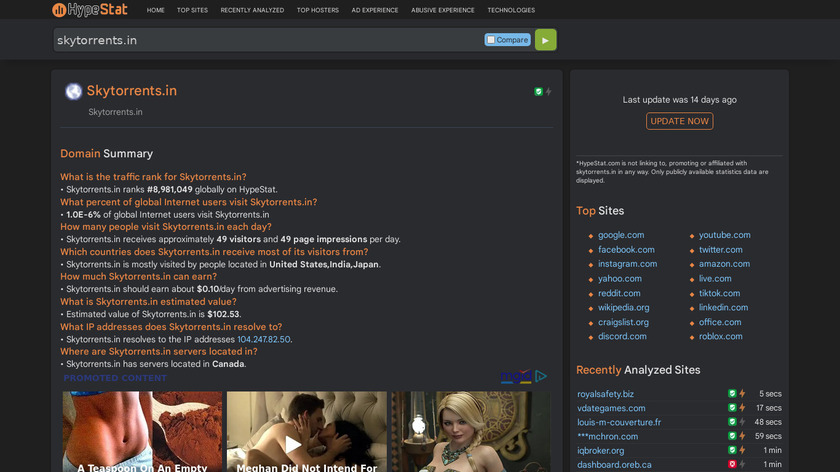Open wikipedia.org in Top Sites list
This screenshot has height=472, width=840.
tap(623, 308)
